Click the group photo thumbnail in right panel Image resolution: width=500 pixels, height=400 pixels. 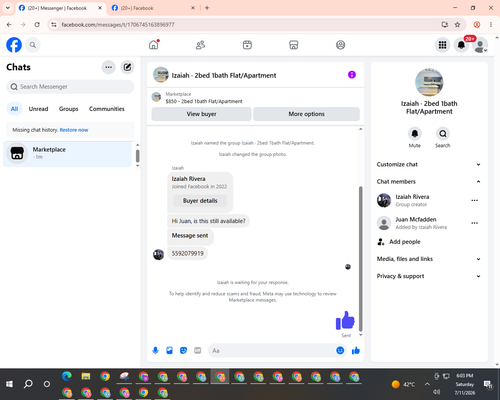pos(429,82)
